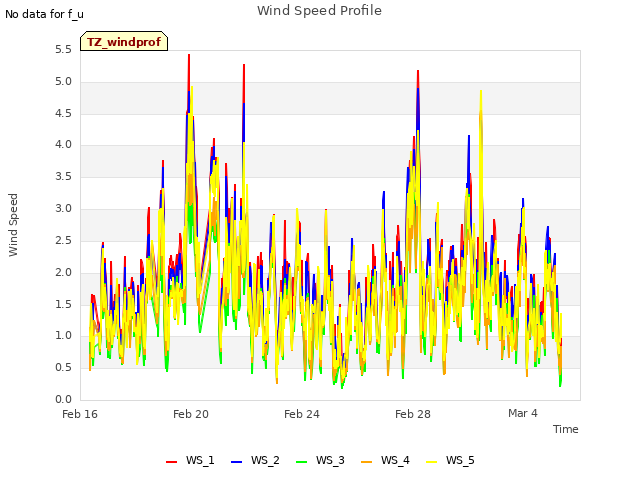Click the red WS_1 legend color marker
640x480 pixels.
click(x=171, y=462)
